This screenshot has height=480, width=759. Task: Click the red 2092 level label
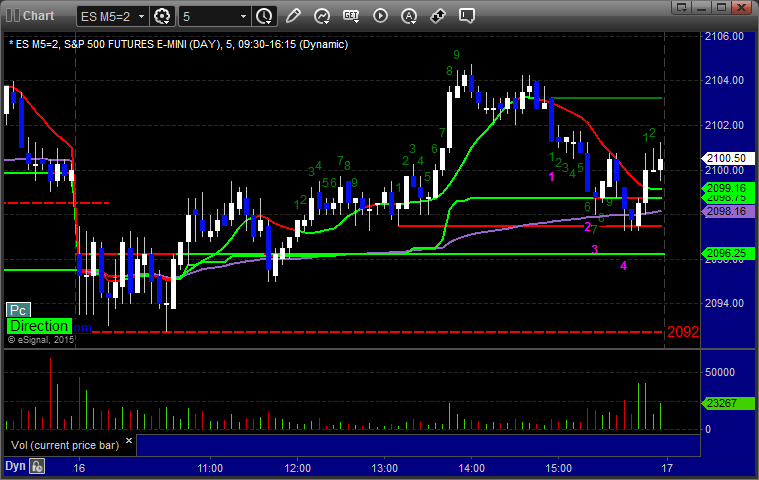[x=683, y=332]
